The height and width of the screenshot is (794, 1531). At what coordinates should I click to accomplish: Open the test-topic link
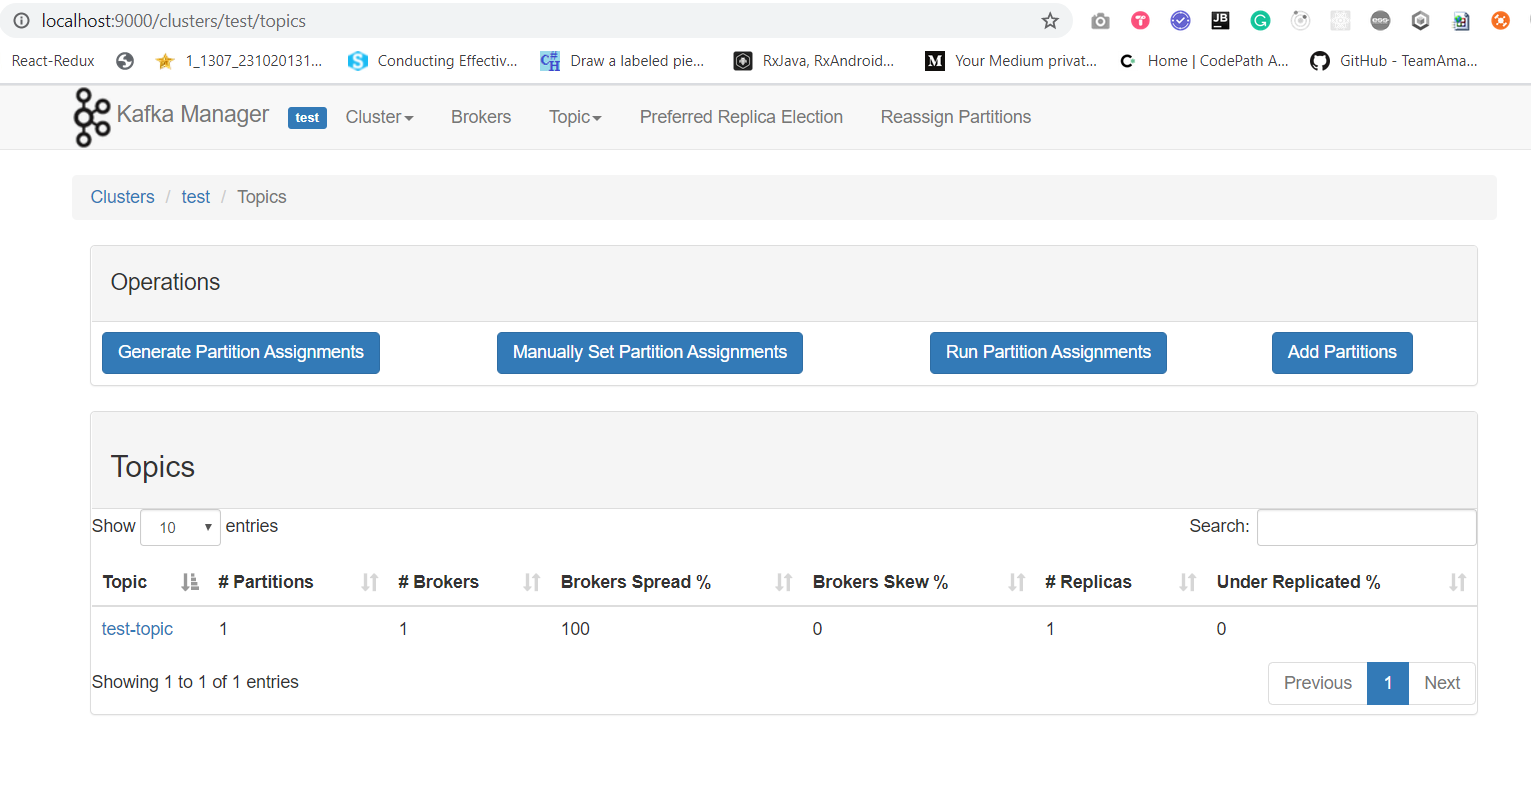137,629
